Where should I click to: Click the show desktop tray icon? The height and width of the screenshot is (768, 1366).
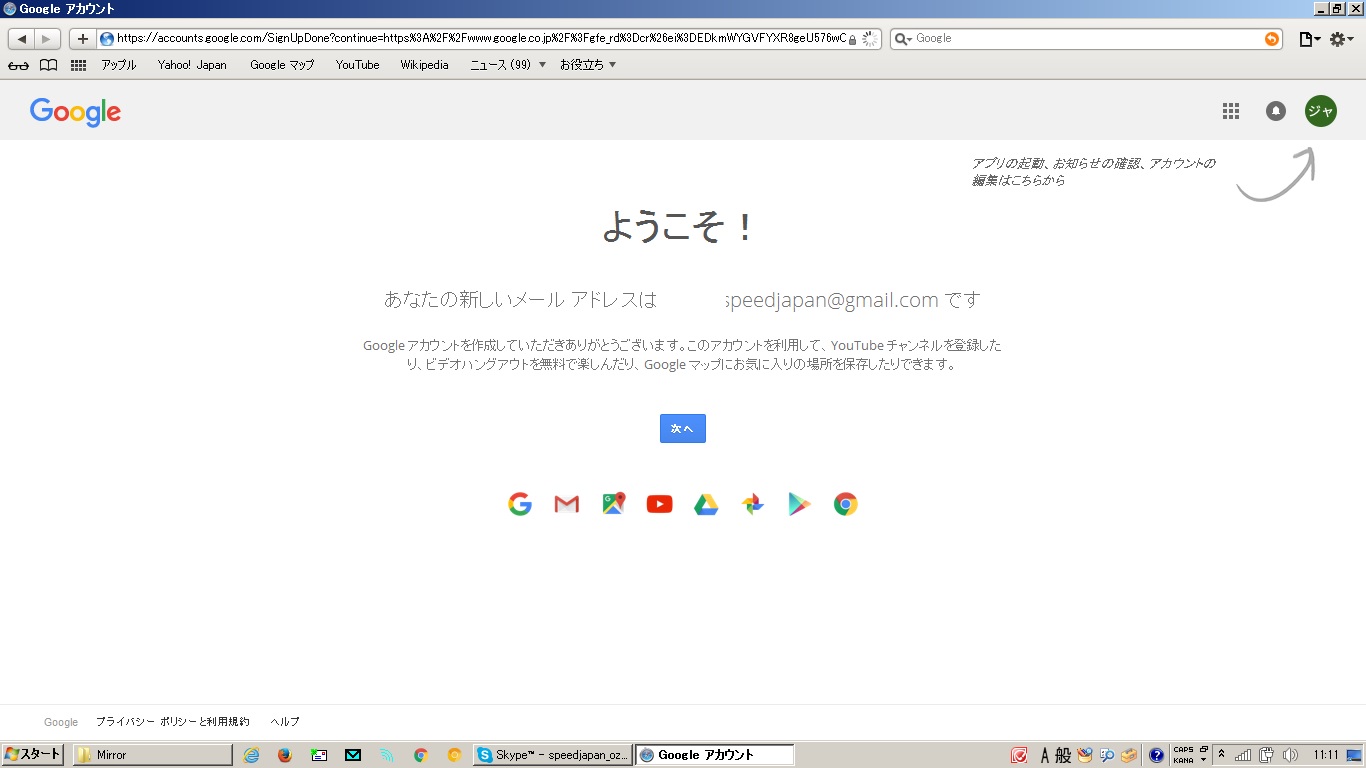(x=1354, y=755)
